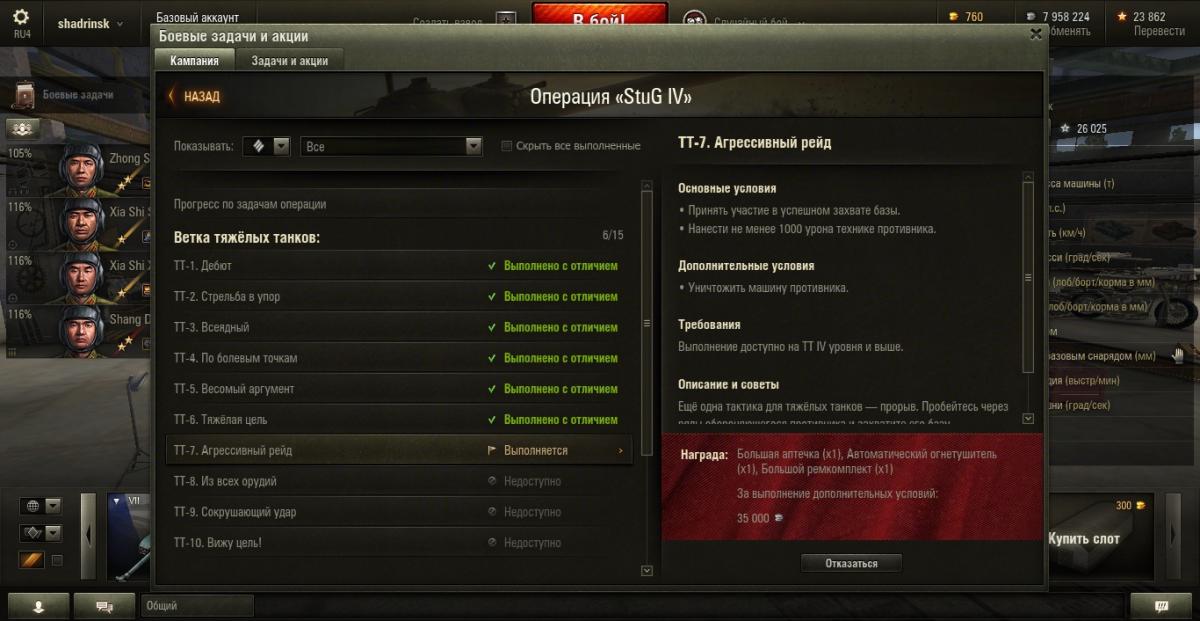The height and width of the screenshot is (621, 1200).
Task: Close the Боевые задачи и акции window
Action: tap(1036, 33)
